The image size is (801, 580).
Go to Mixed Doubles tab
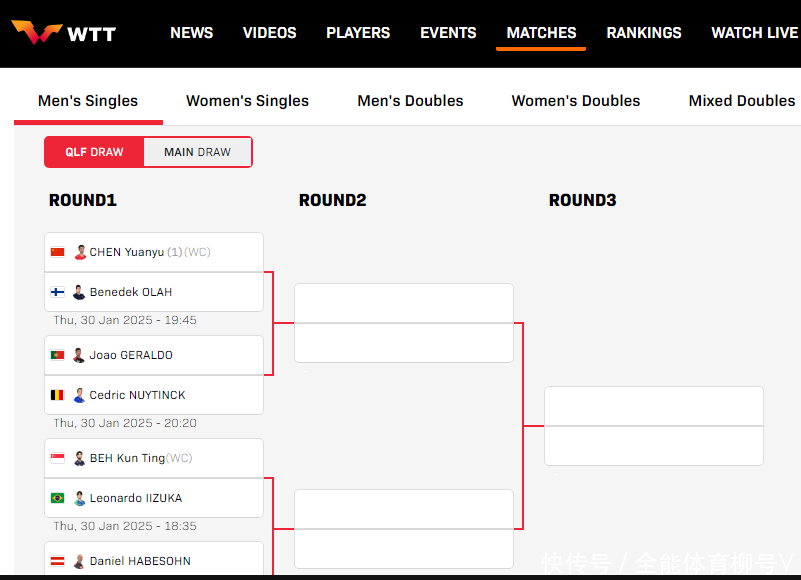coord(741,101)
